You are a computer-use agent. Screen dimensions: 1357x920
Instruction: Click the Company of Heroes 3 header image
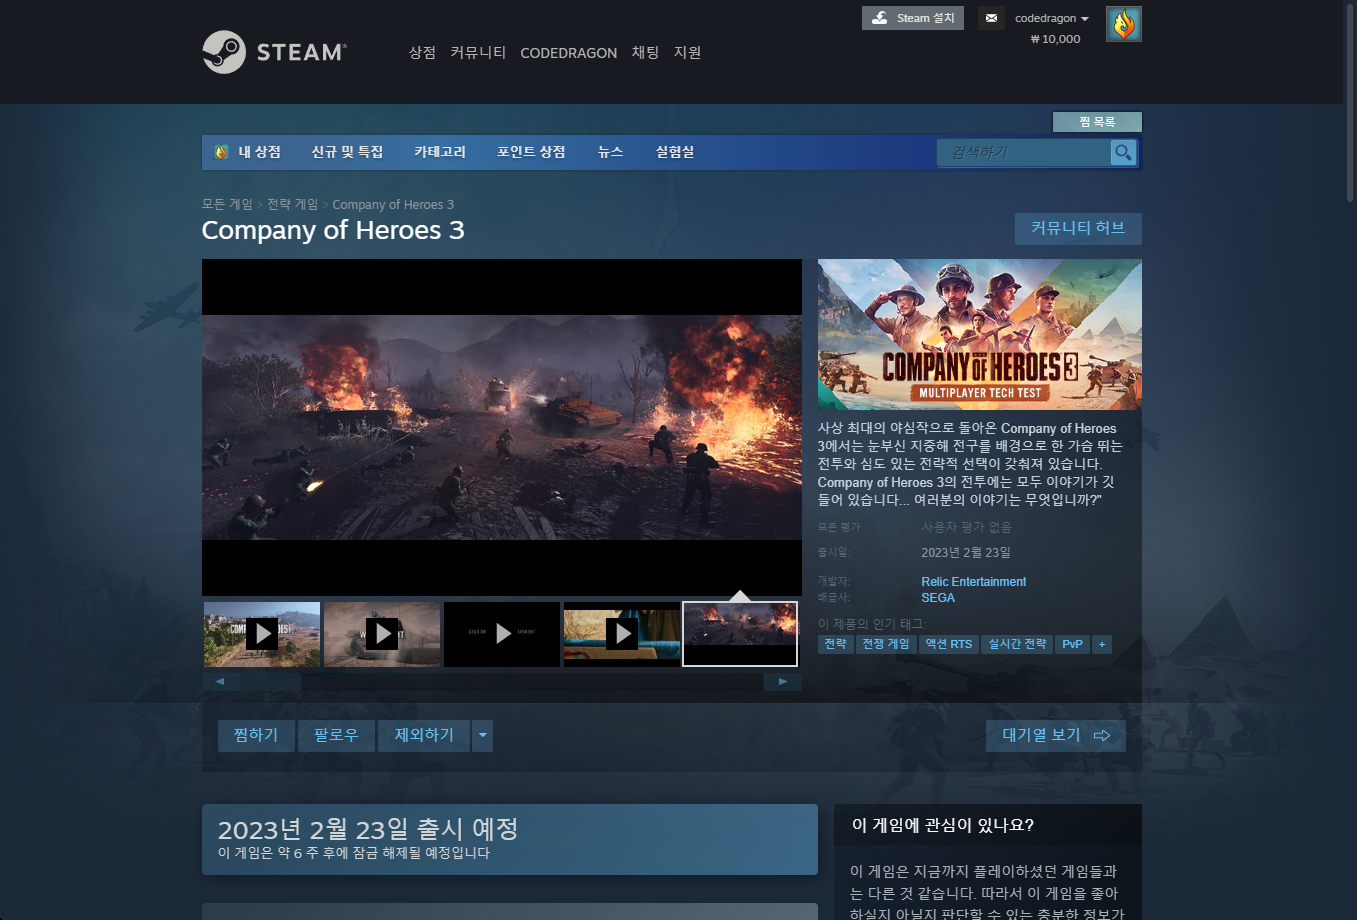pyautogui.click(x=980, y=334)
